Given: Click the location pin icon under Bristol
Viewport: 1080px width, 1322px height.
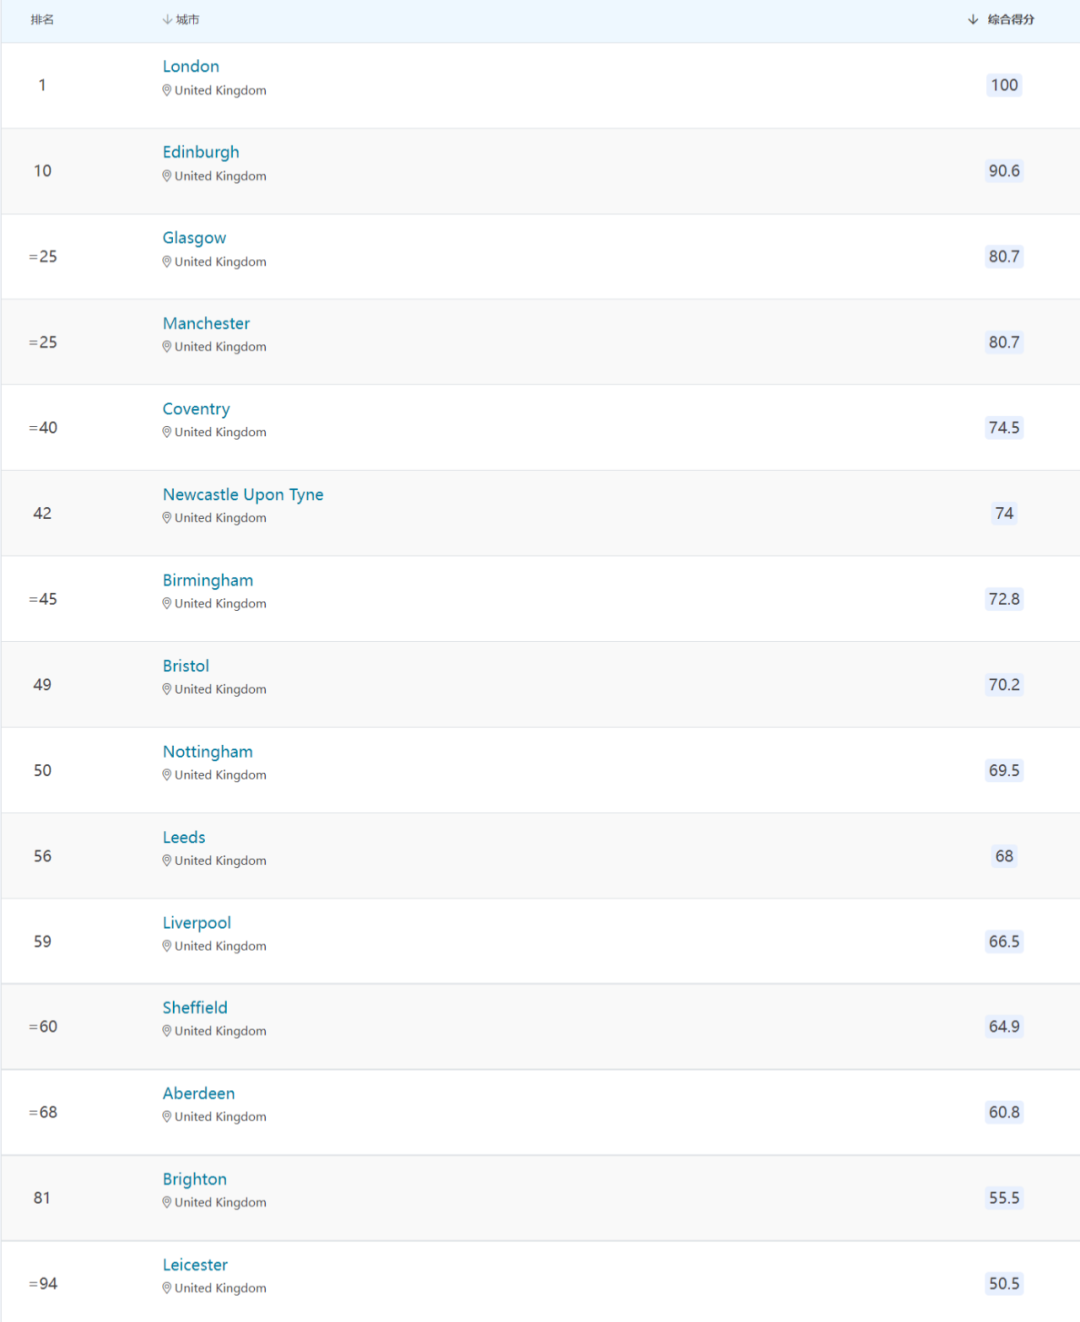Looking at the screenshot, I should [167, 689].
